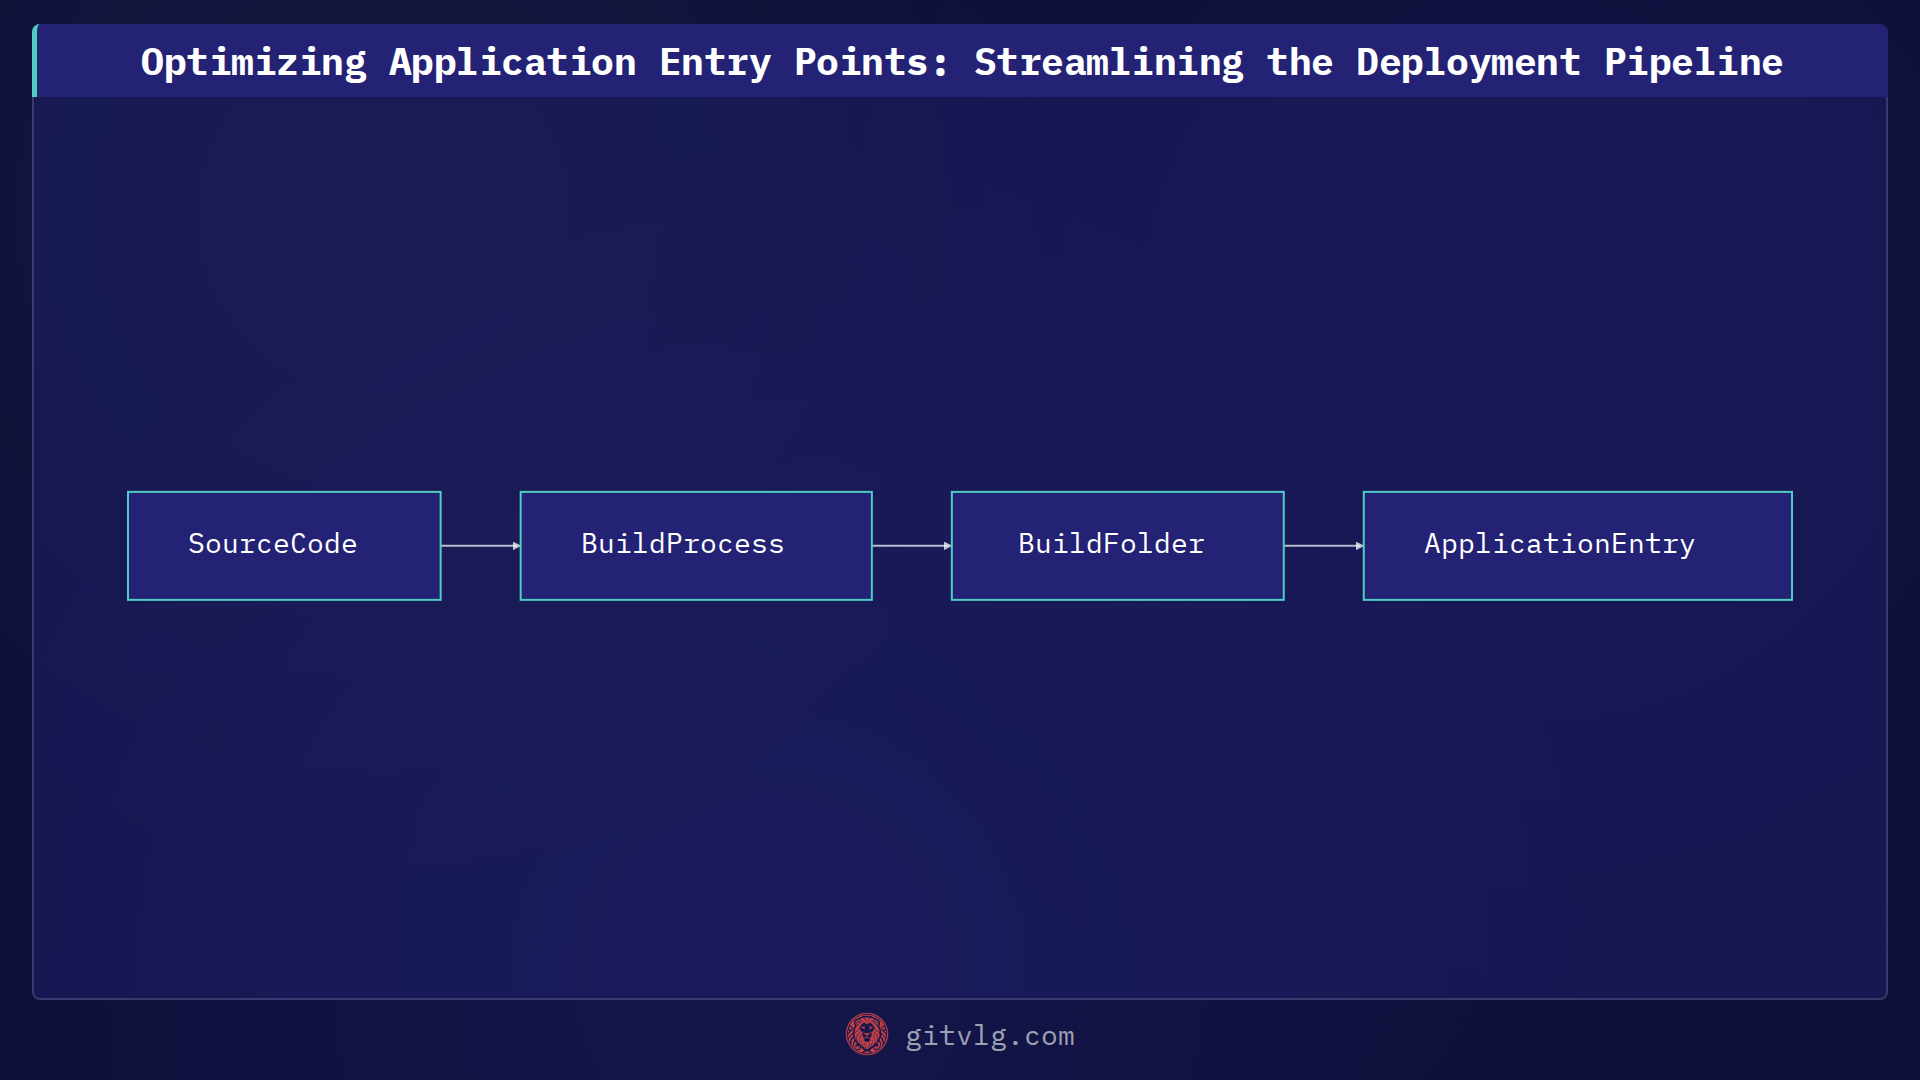This screenshot has width=1920, height=1080.
Task: Open the gitvlg.com link text
Action: [989, 1036]
